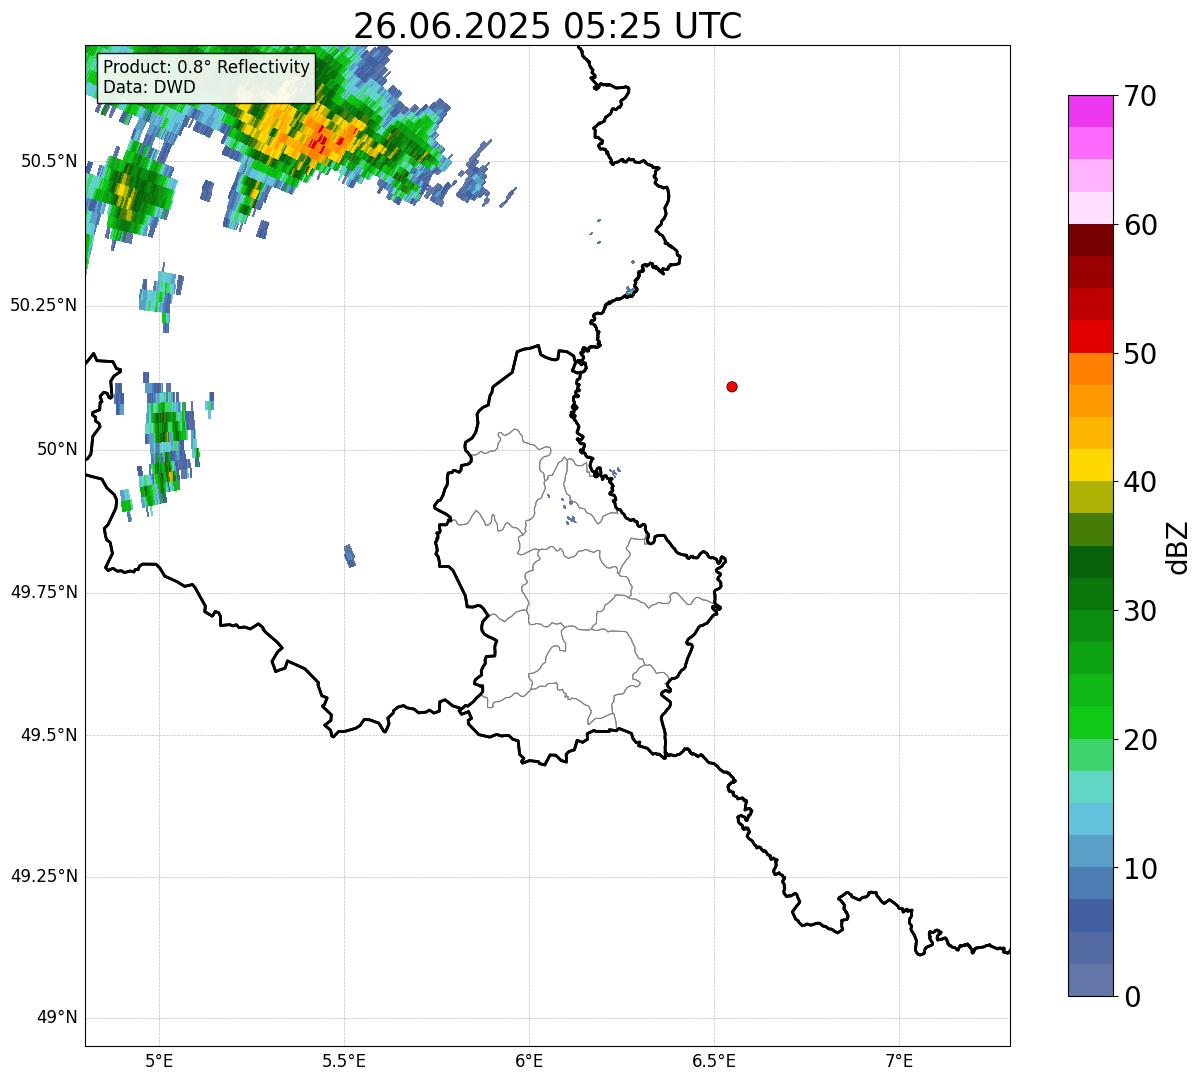Click the small isolated echo near 5.5°E 49.8°N

pyautogui.click(x=350, y=556)
